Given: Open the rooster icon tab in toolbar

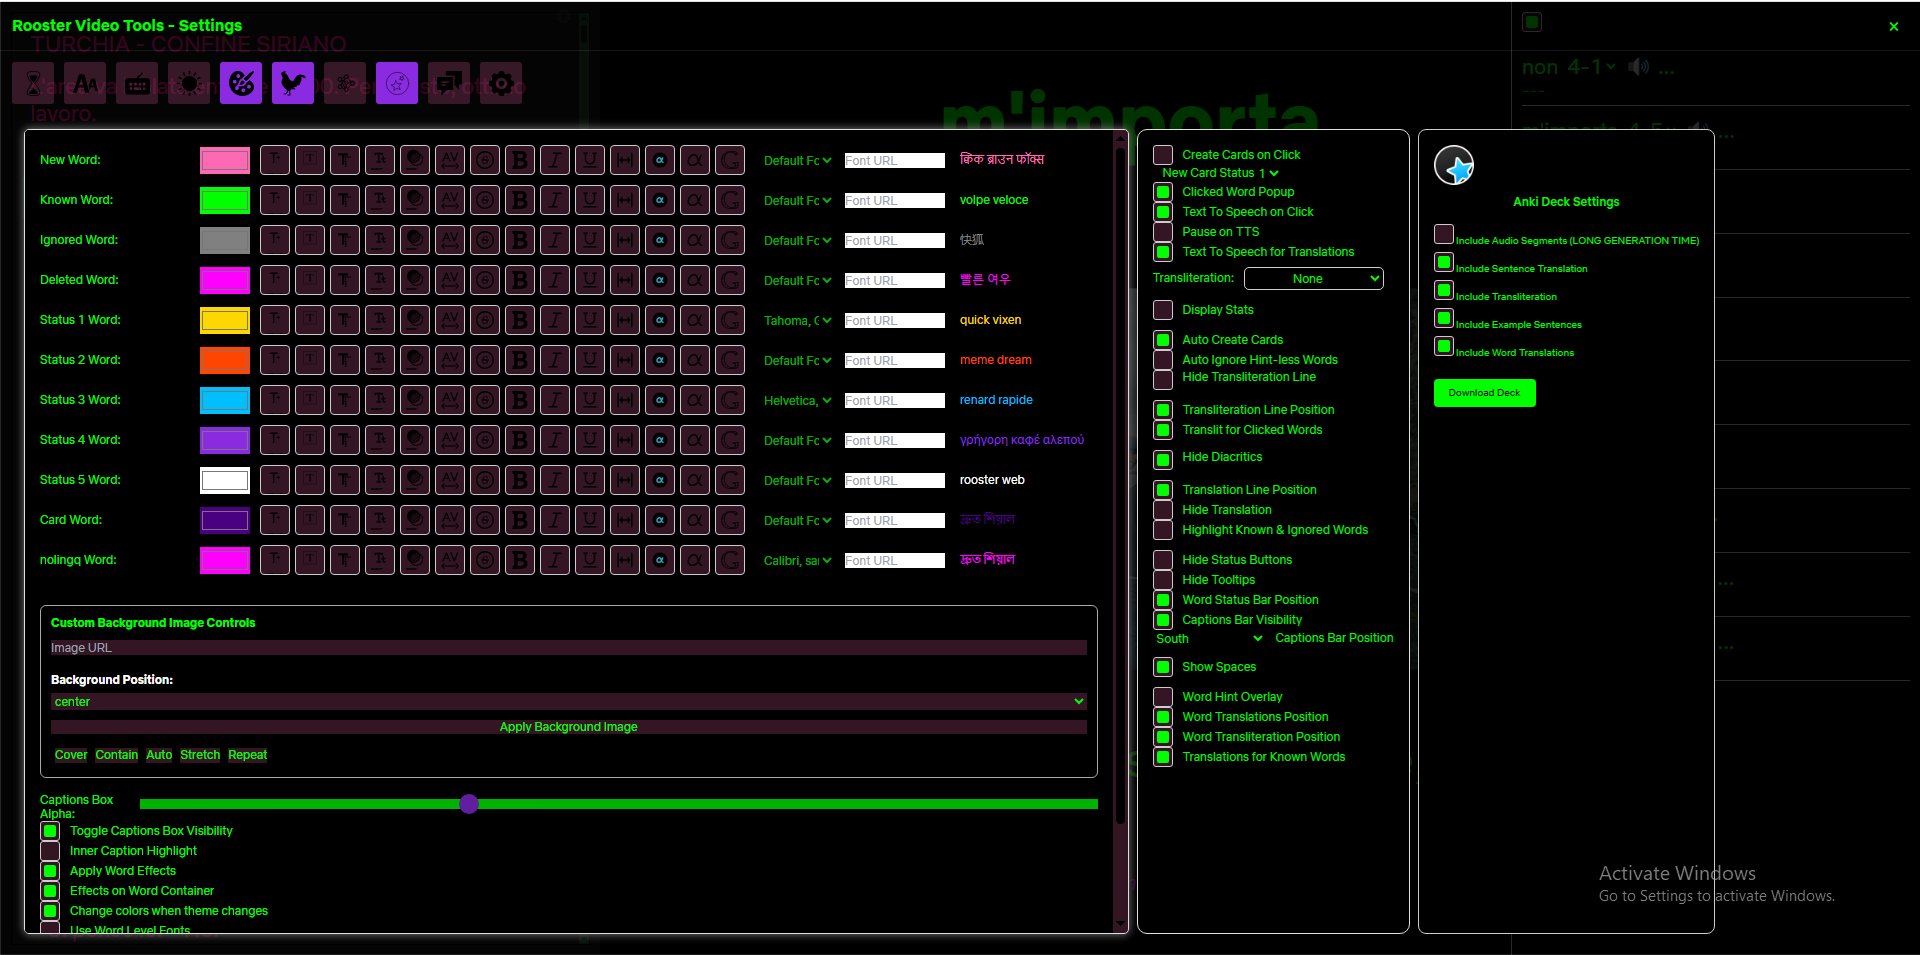Looking at the screenshot, I should 292,83.
